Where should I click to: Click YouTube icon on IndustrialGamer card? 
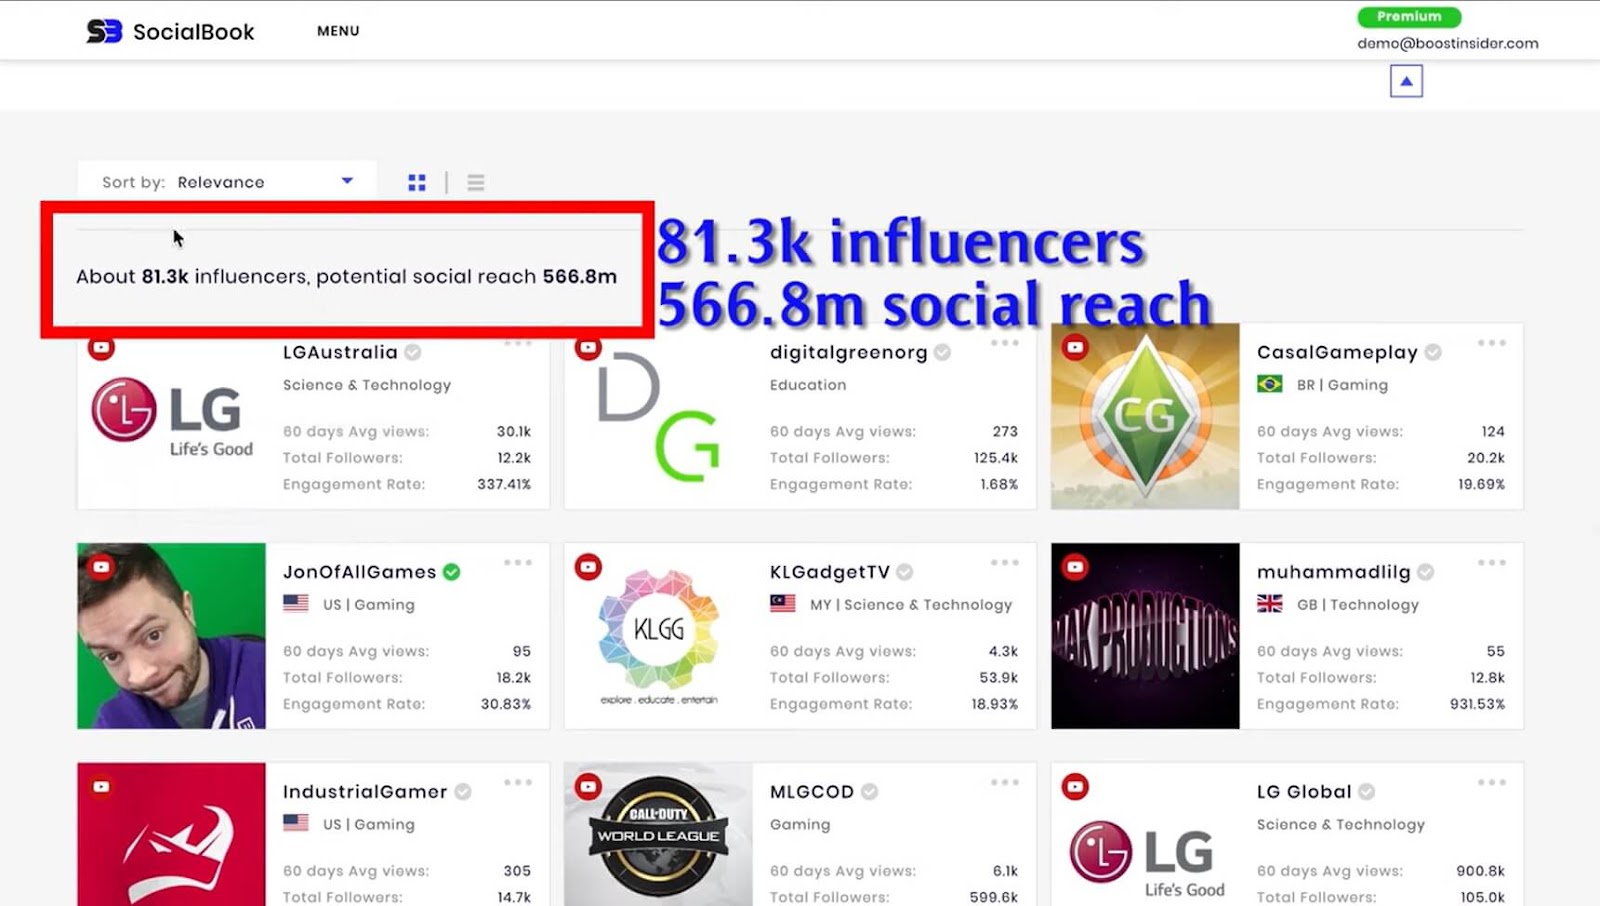tap(101, 788)
